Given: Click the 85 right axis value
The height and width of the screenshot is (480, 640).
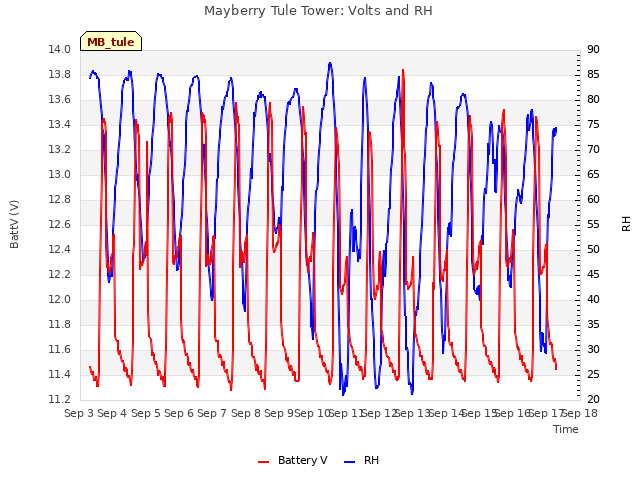Looking at the screenshot, I should click(x=593, y=75).
